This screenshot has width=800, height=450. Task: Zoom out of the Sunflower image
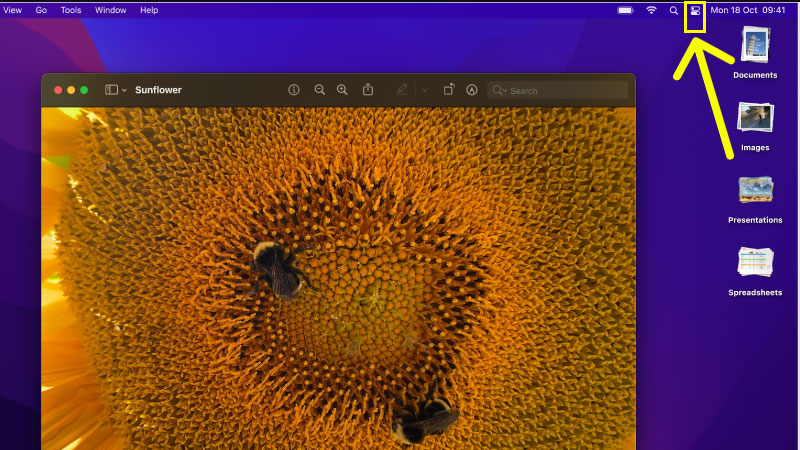tap(319, 90)
